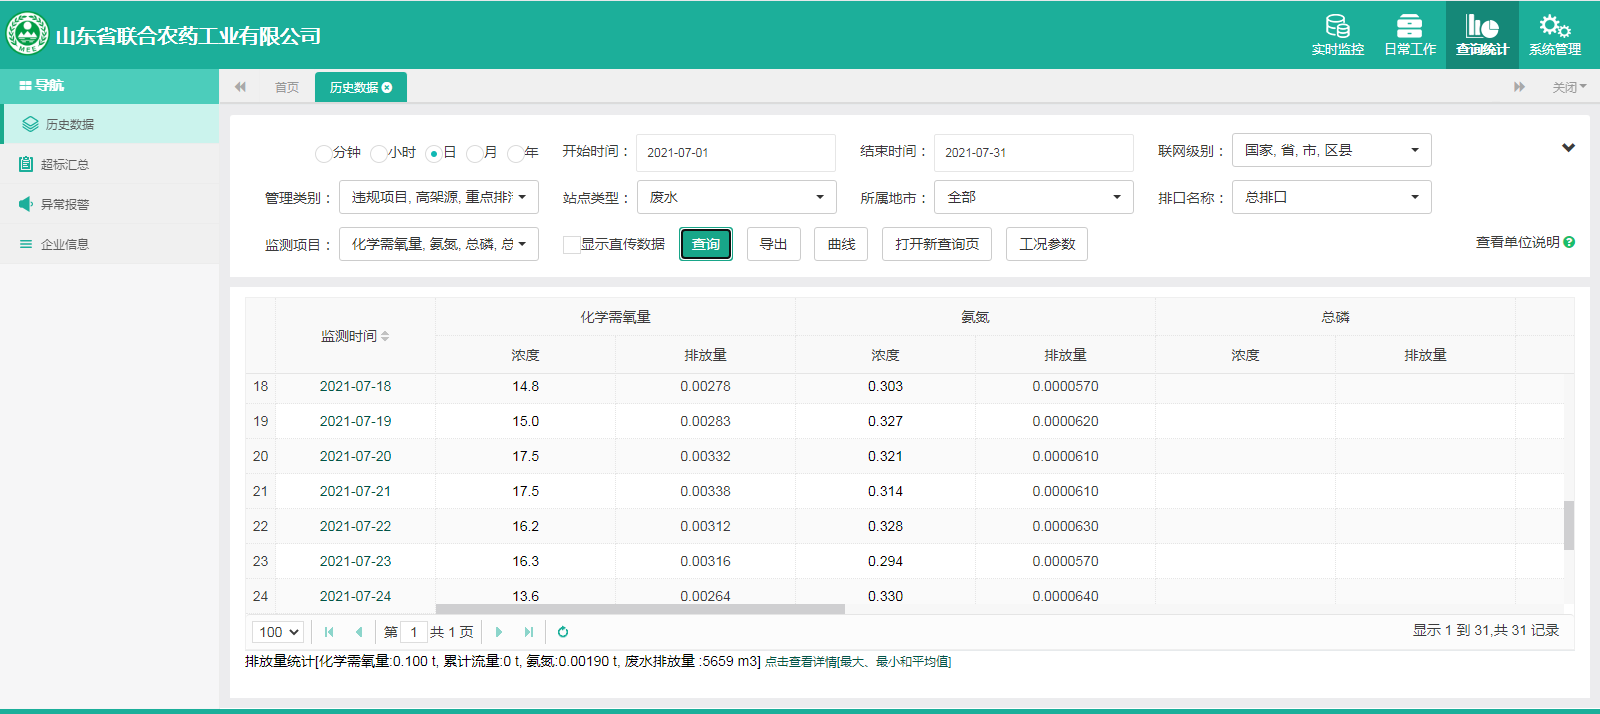The width and height of the screenshot is (1600, 714).
Task: Enable 显示直传数据 checkbox
Action: click(x=572, y=245)
